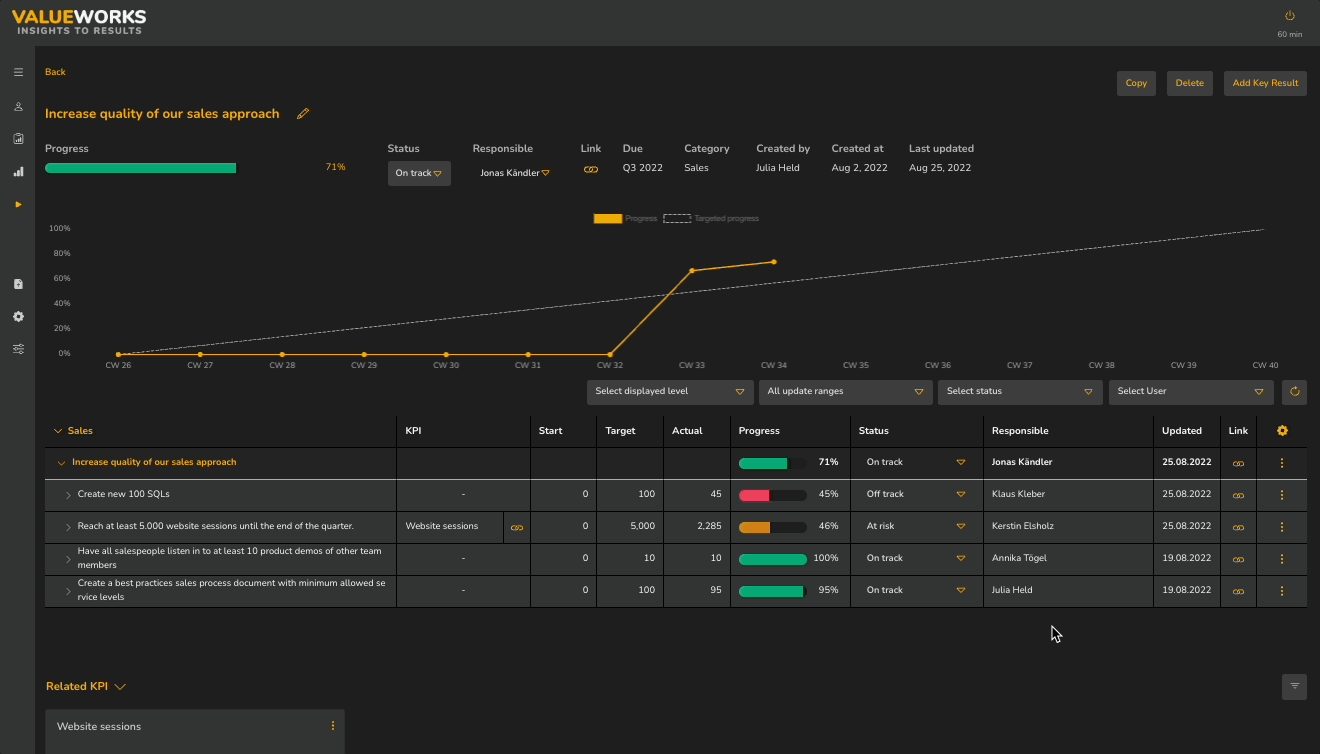
Task: Click the Add Key Result button
Action: coord(1265,83)
